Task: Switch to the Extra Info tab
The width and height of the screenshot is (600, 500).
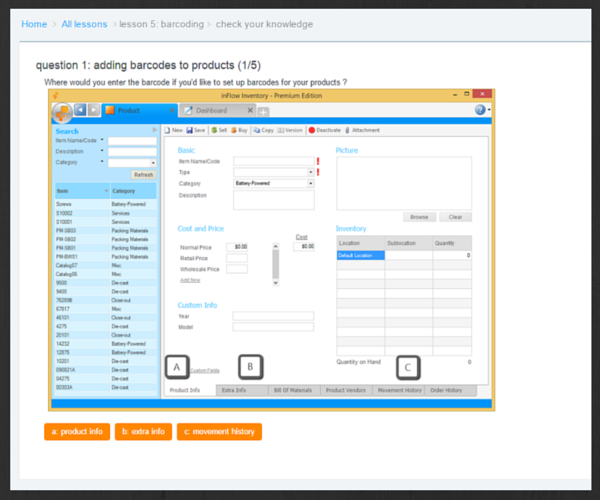Action: pyautogui.click(x=235, y=390)
